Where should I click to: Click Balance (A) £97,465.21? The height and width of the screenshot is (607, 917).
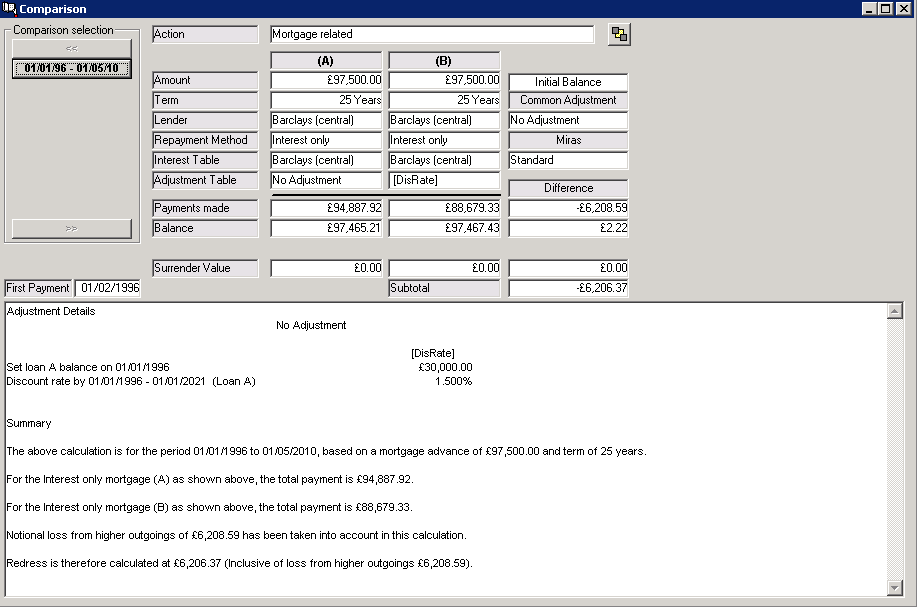[326, 228]
